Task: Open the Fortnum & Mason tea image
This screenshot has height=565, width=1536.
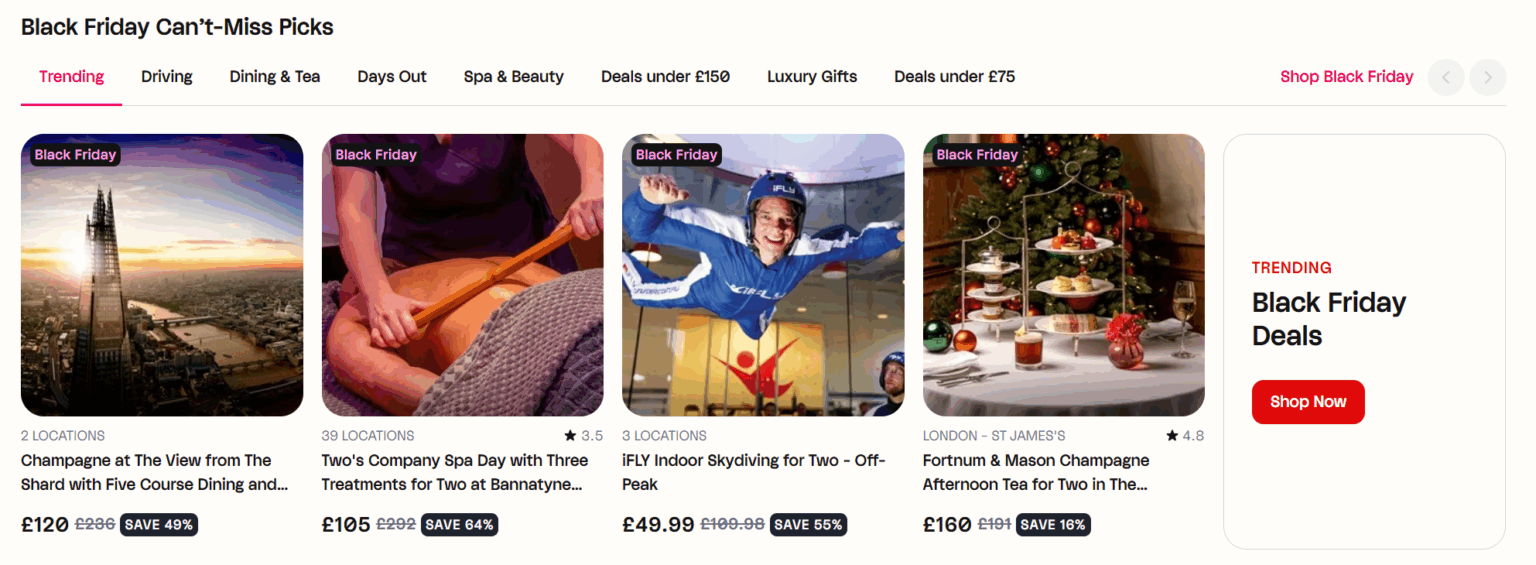Action: [1063, 275]
